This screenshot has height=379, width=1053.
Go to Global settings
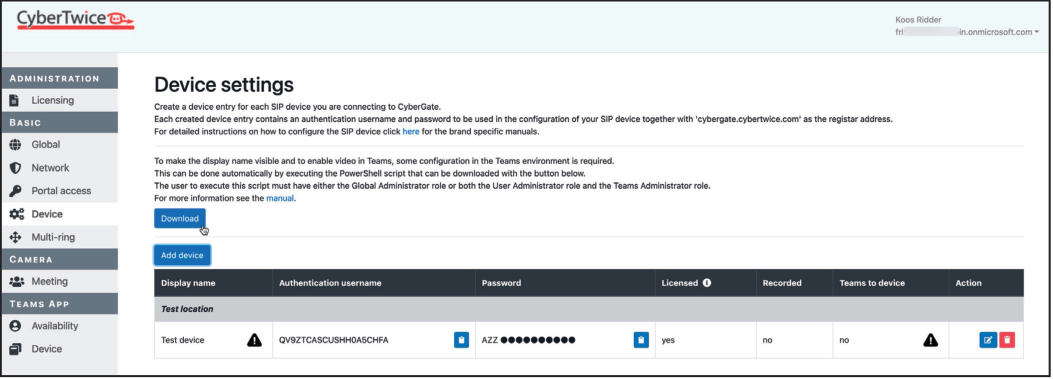tap(46, 144)
